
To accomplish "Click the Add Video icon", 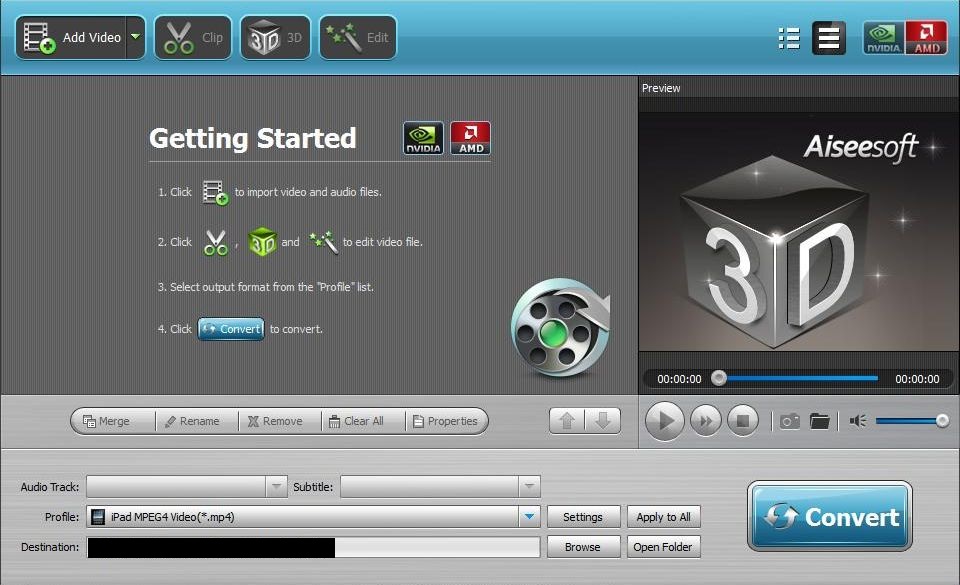I will (36, 37).
